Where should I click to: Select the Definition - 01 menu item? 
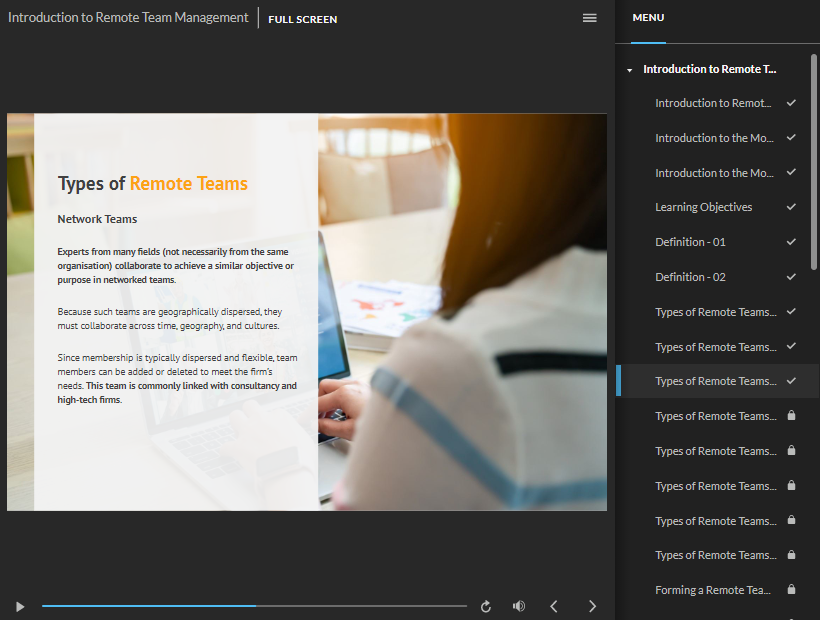690,242
